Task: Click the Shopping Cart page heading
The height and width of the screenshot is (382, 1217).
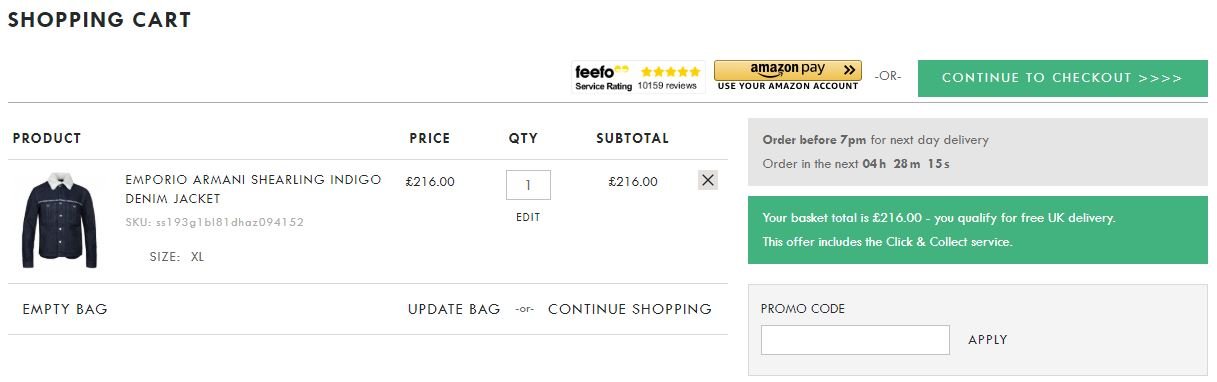Action: tap(100, 19)
